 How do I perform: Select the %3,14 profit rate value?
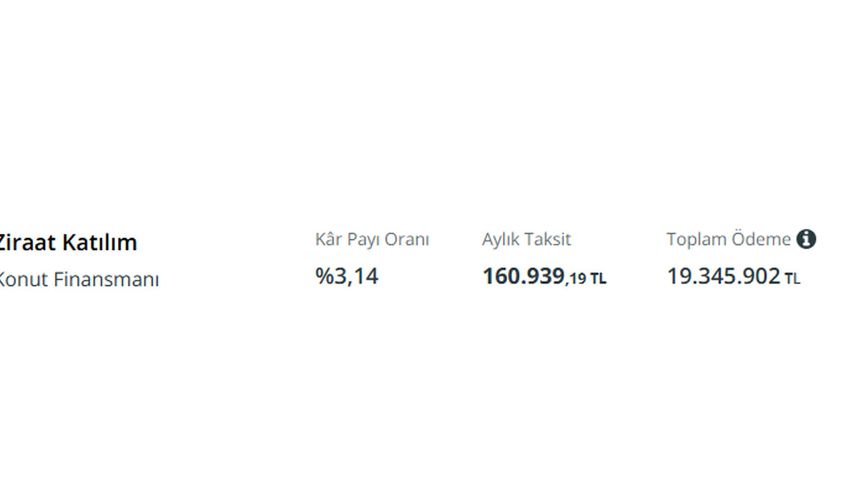(347, 276)
